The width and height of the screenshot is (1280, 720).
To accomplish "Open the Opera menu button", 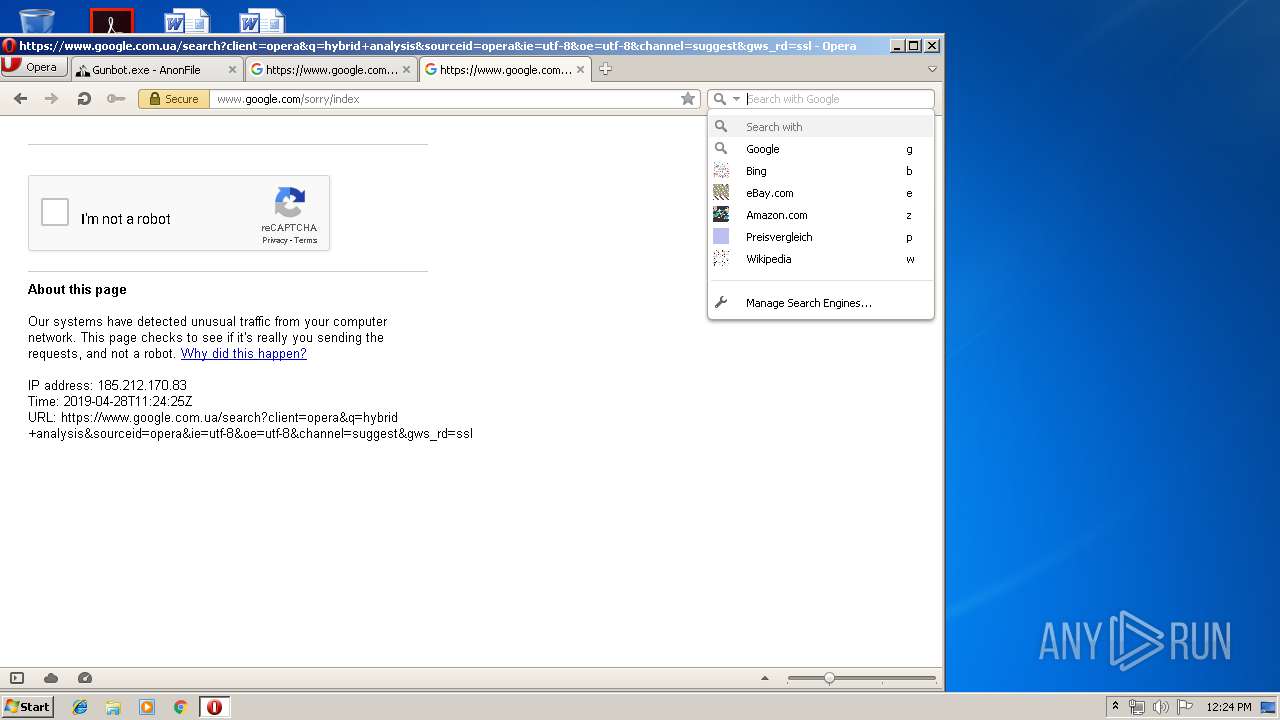I will 34,68.
